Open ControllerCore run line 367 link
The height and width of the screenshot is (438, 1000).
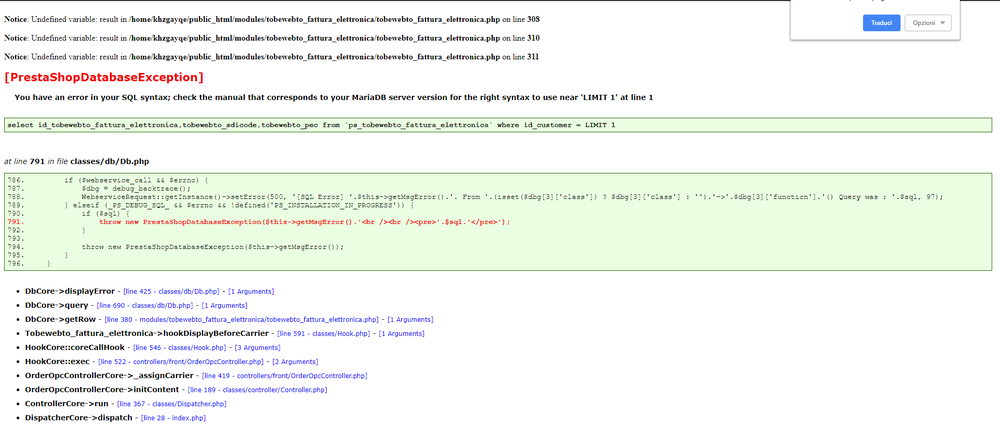tap(172, 404)
